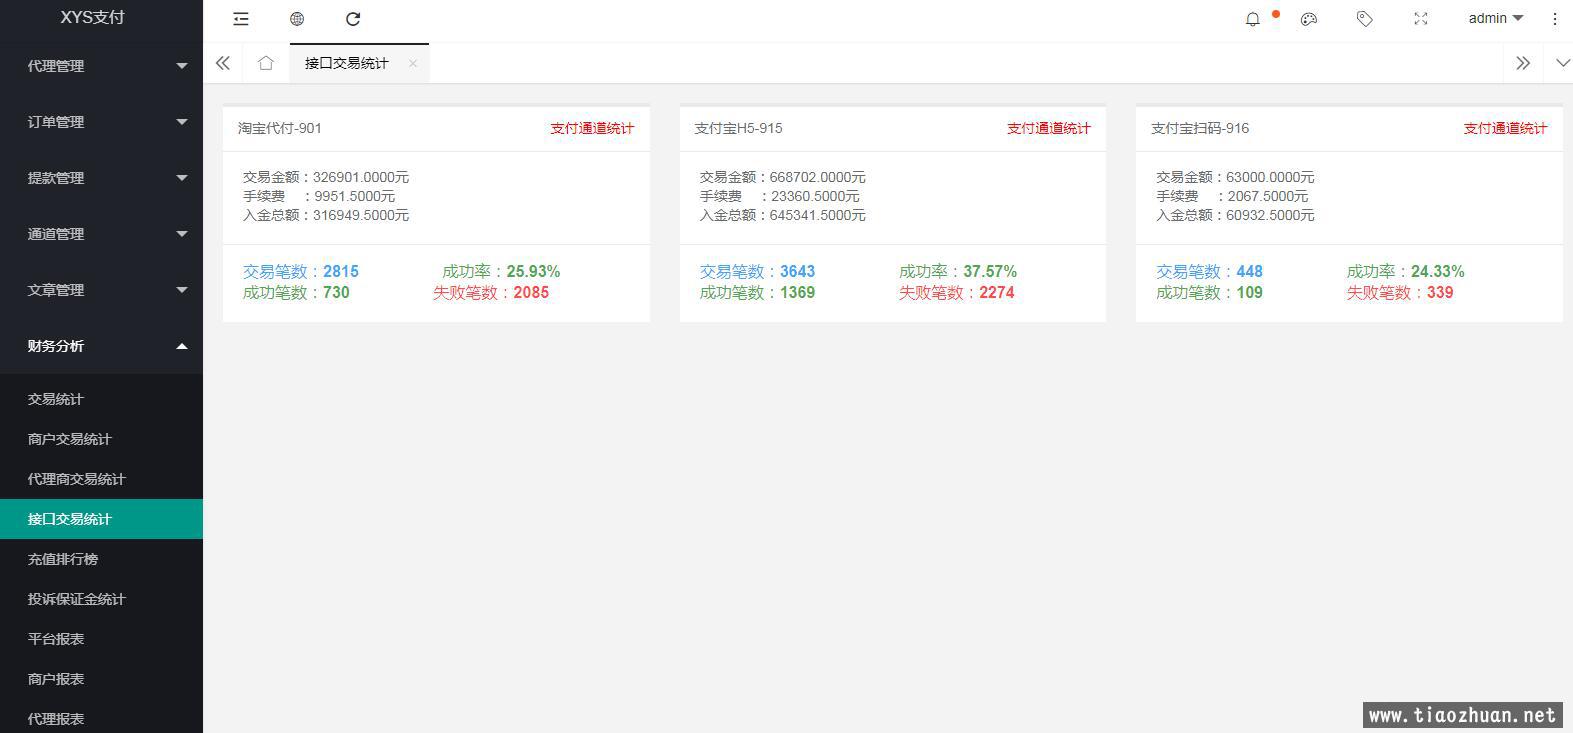
Task: Click fee value 9951.5000元
Action: tap(355, 196)
